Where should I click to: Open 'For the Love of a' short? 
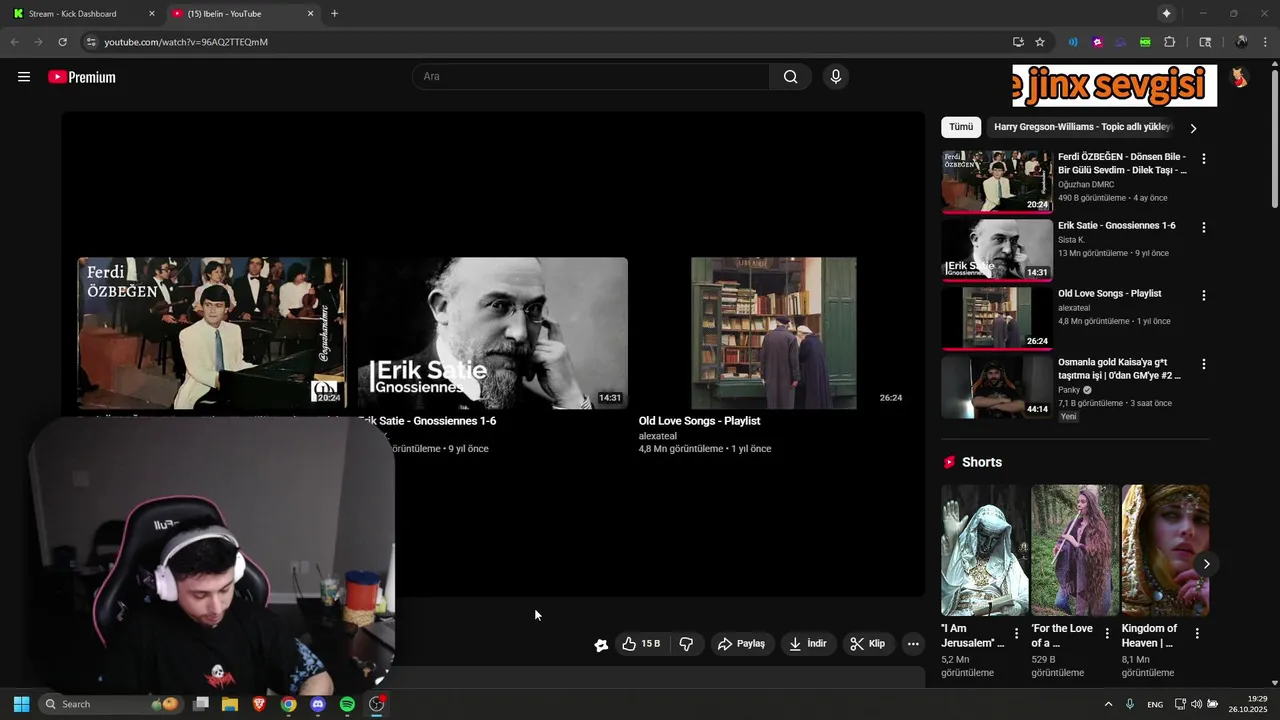[1075, 550]
